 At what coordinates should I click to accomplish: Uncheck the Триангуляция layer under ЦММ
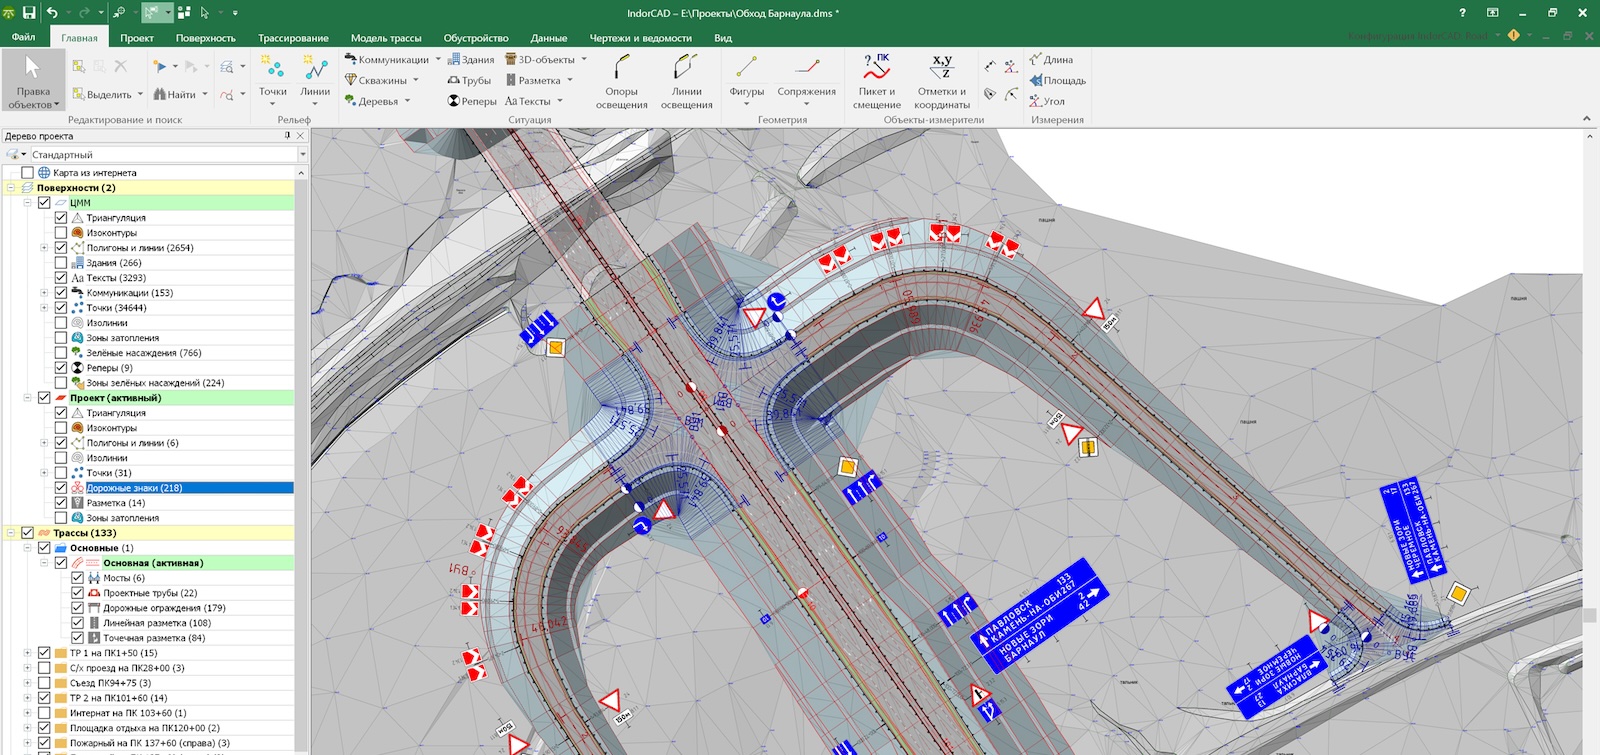pyautogui.click(x=61, y=218)
